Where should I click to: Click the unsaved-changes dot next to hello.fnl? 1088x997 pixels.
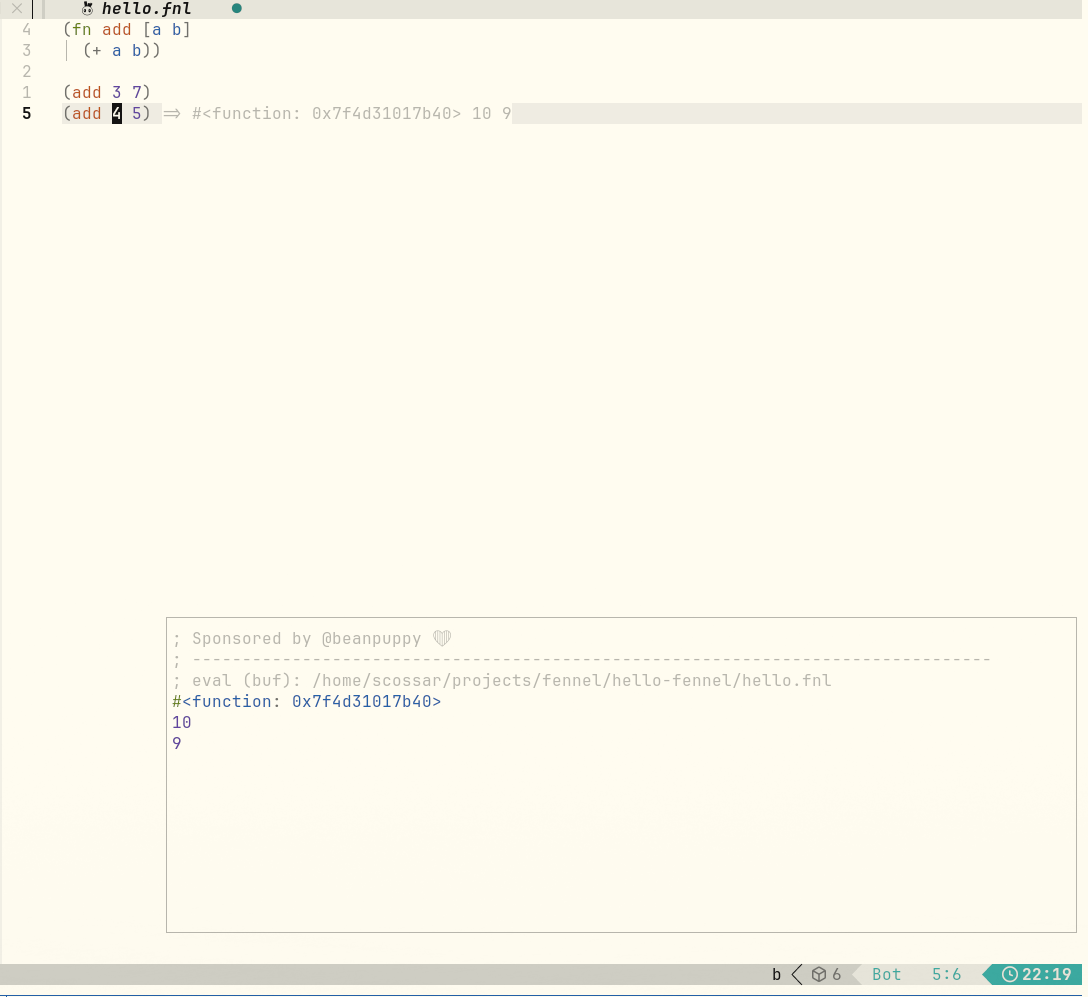[x=237, y=8]
